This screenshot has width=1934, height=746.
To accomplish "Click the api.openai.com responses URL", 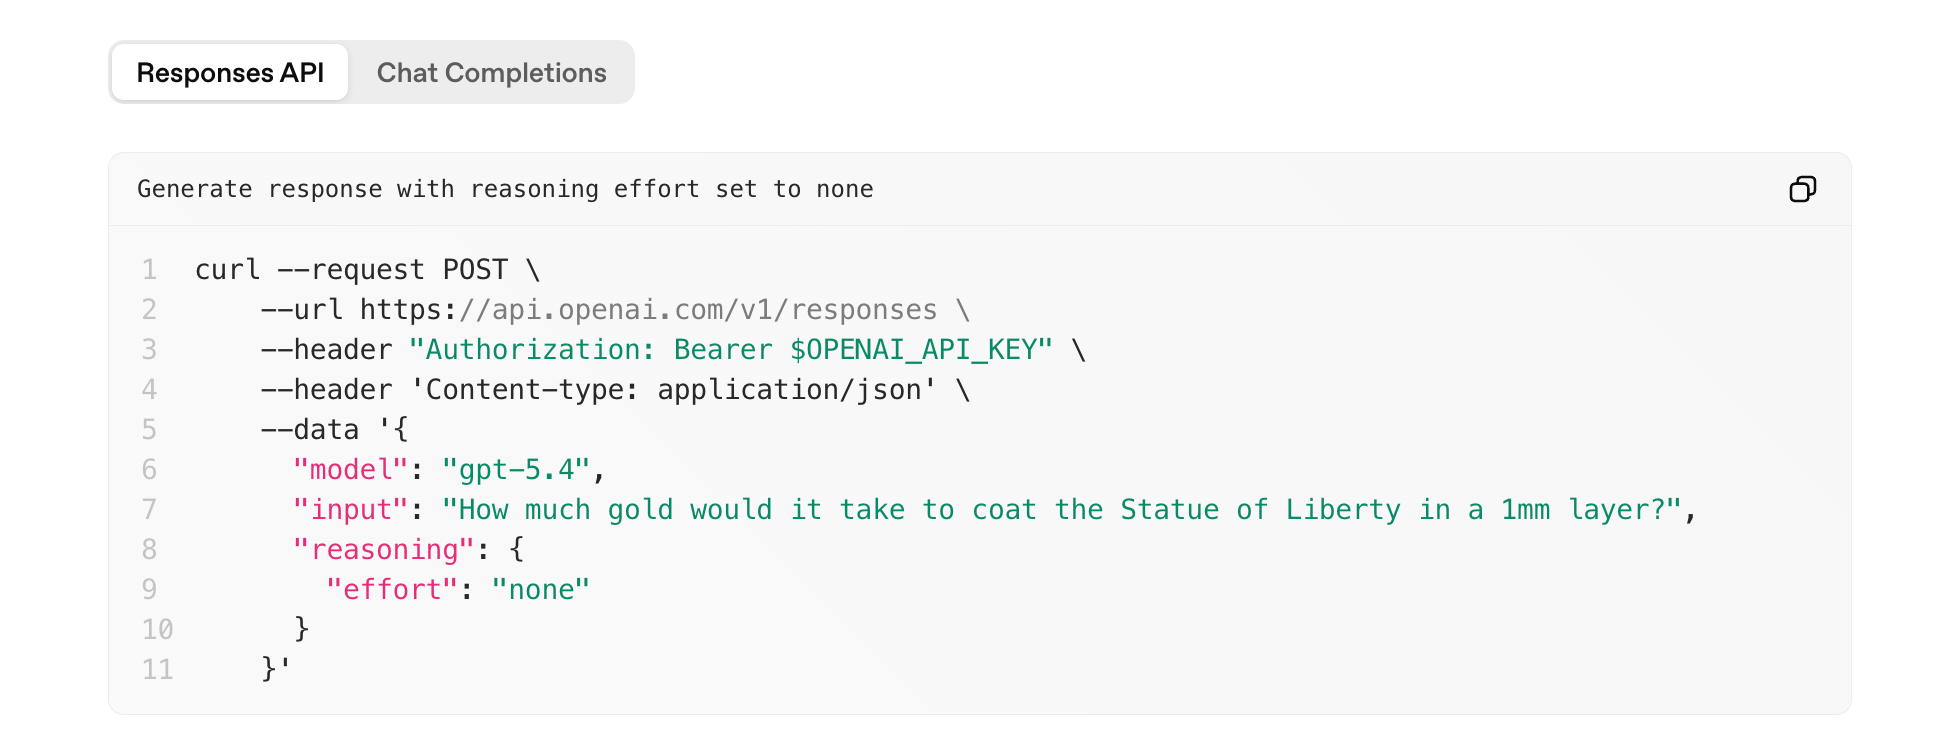I will tap(648, 310).
